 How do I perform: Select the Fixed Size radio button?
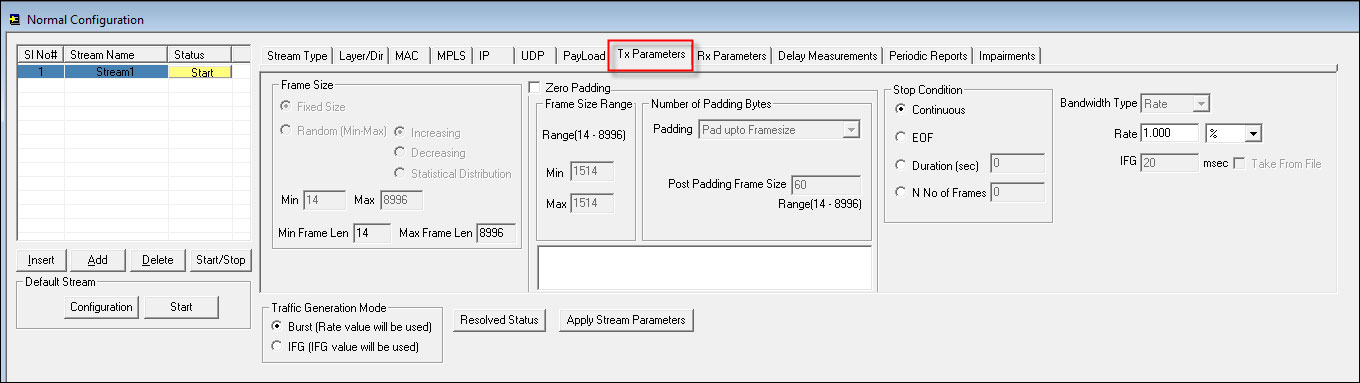287,107
